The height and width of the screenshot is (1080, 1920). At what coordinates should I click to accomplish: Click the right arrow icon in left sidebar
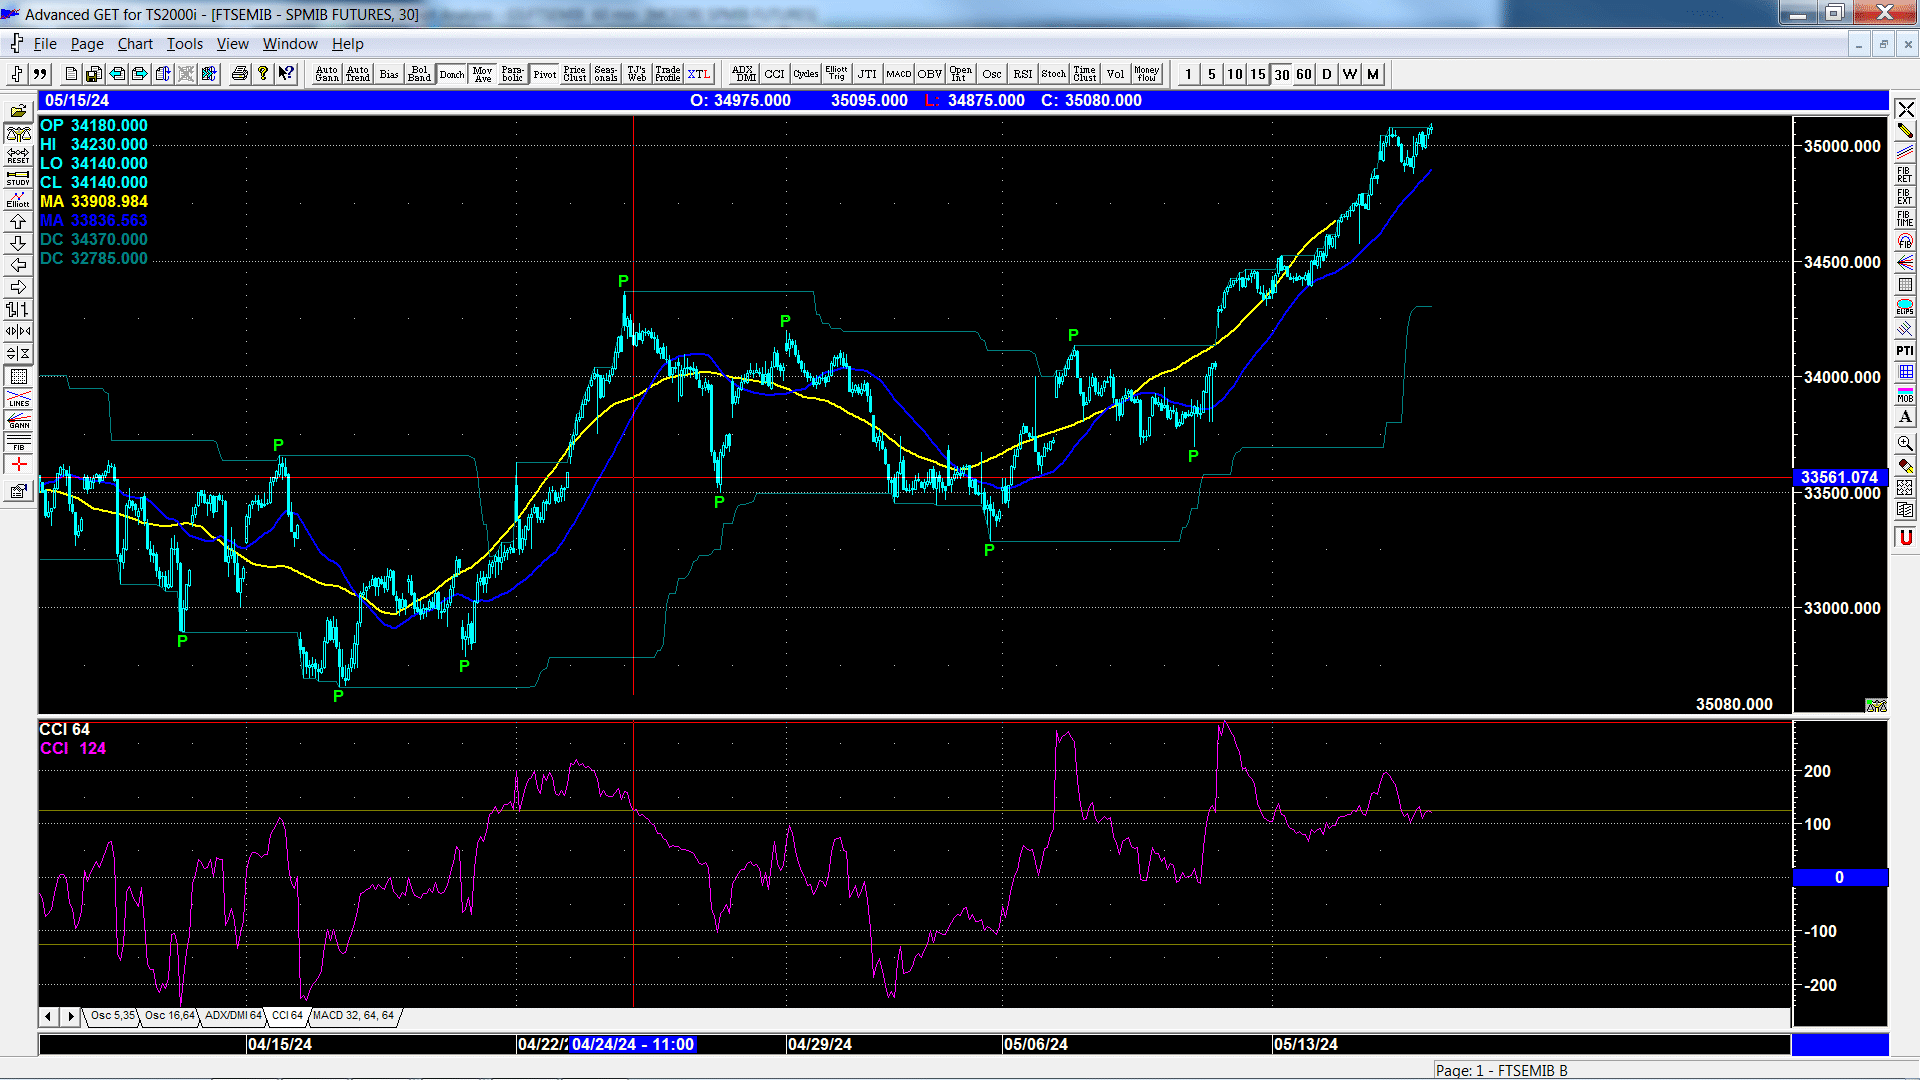click(x=18, y=288)
